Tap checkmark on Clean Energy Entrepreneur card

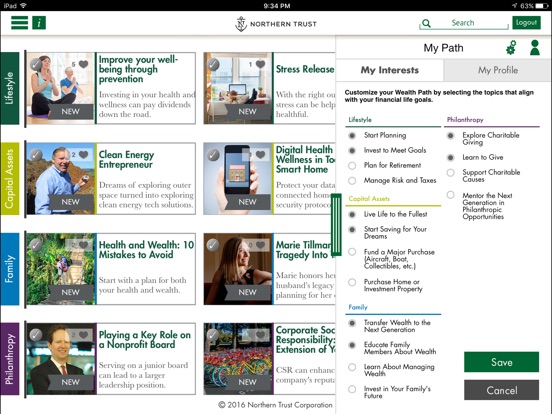36,155
